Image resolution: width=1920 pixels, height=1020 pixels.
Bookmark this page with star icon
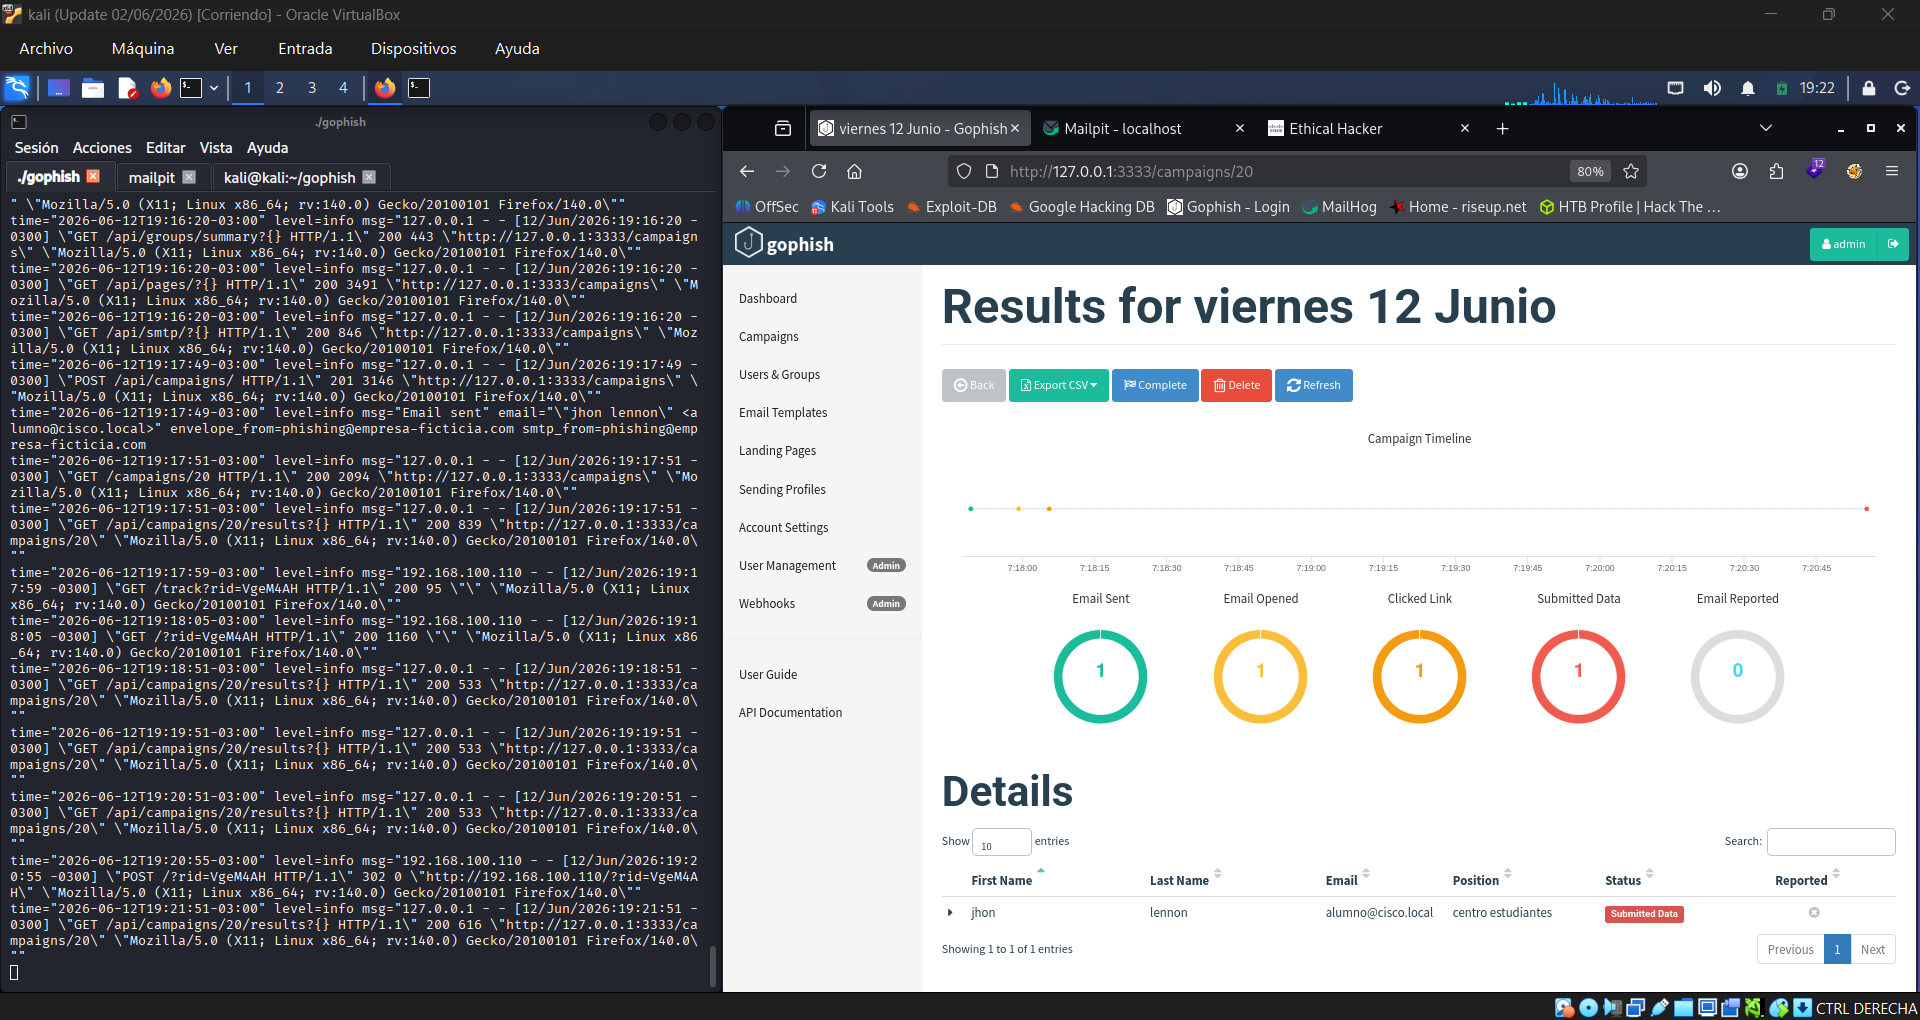[1631, 171]
